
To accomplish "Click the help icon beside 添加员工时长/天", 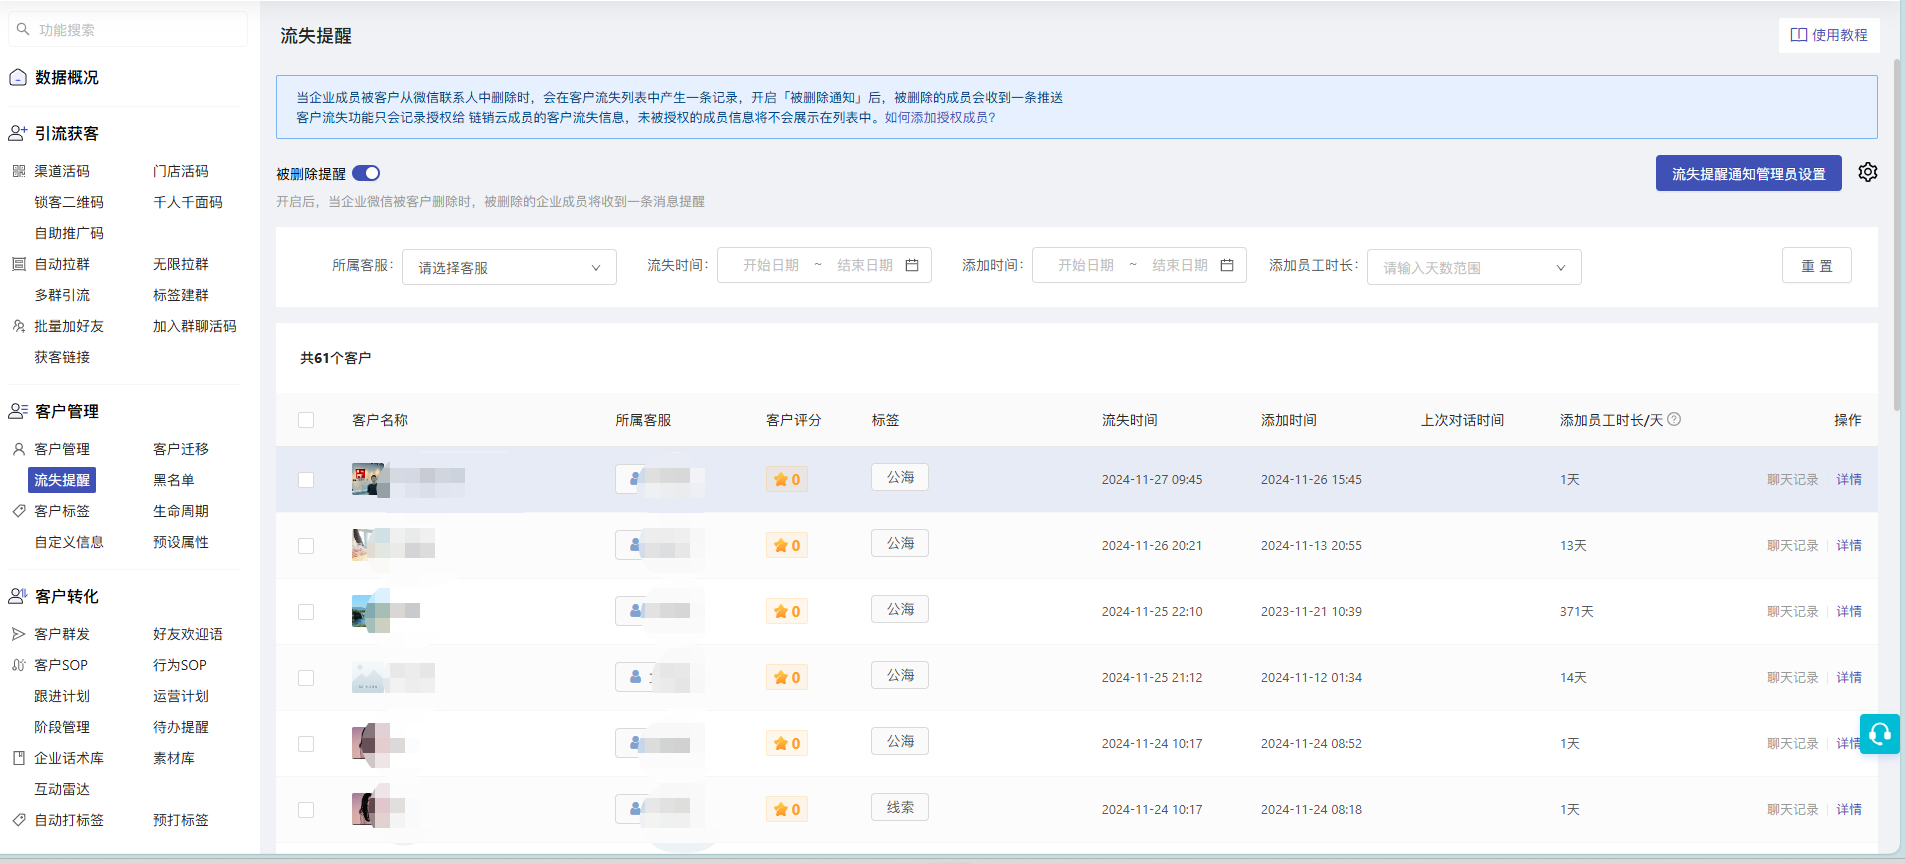I will [1674, 419].
